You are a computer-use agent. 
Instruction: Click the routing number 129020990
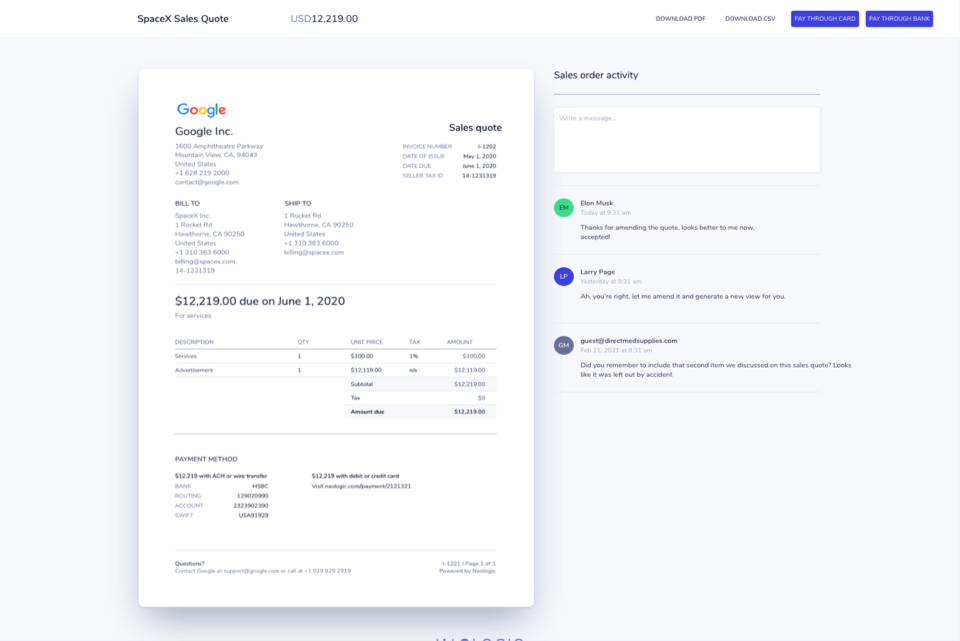[252, 496]
